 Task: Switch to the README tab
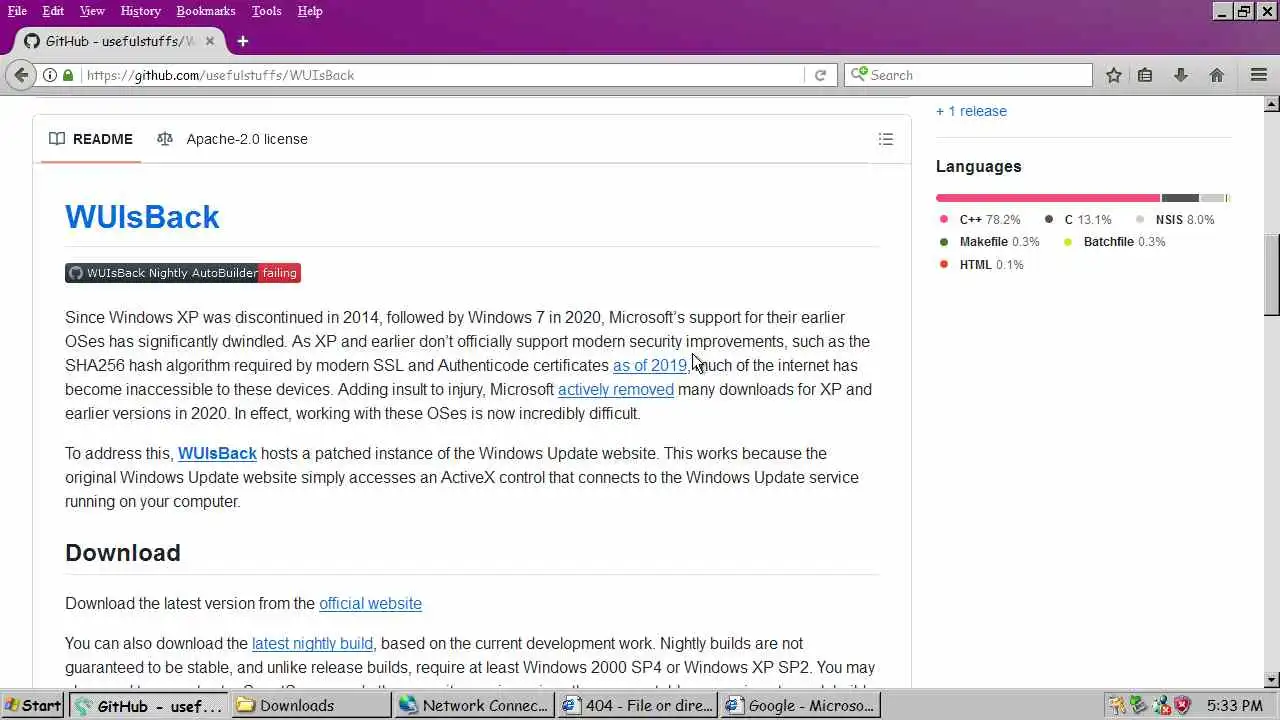[91, 139]
